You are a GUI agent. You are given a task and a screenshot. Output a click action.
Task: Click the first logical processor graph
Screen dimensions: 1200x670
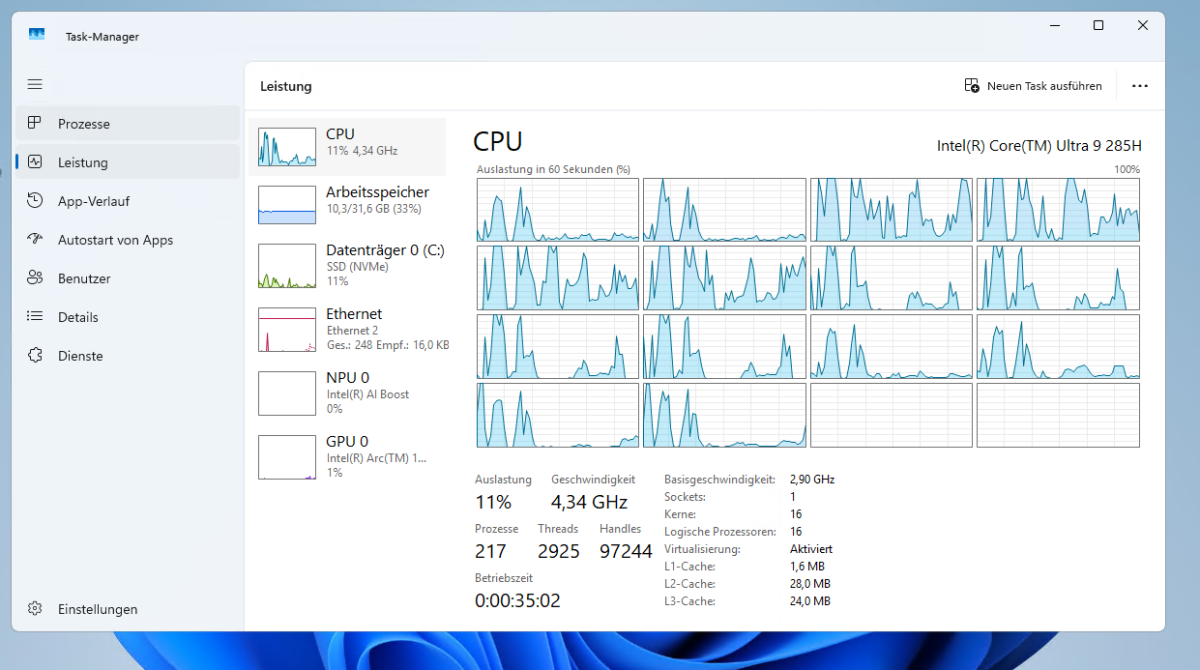(557, 210)
